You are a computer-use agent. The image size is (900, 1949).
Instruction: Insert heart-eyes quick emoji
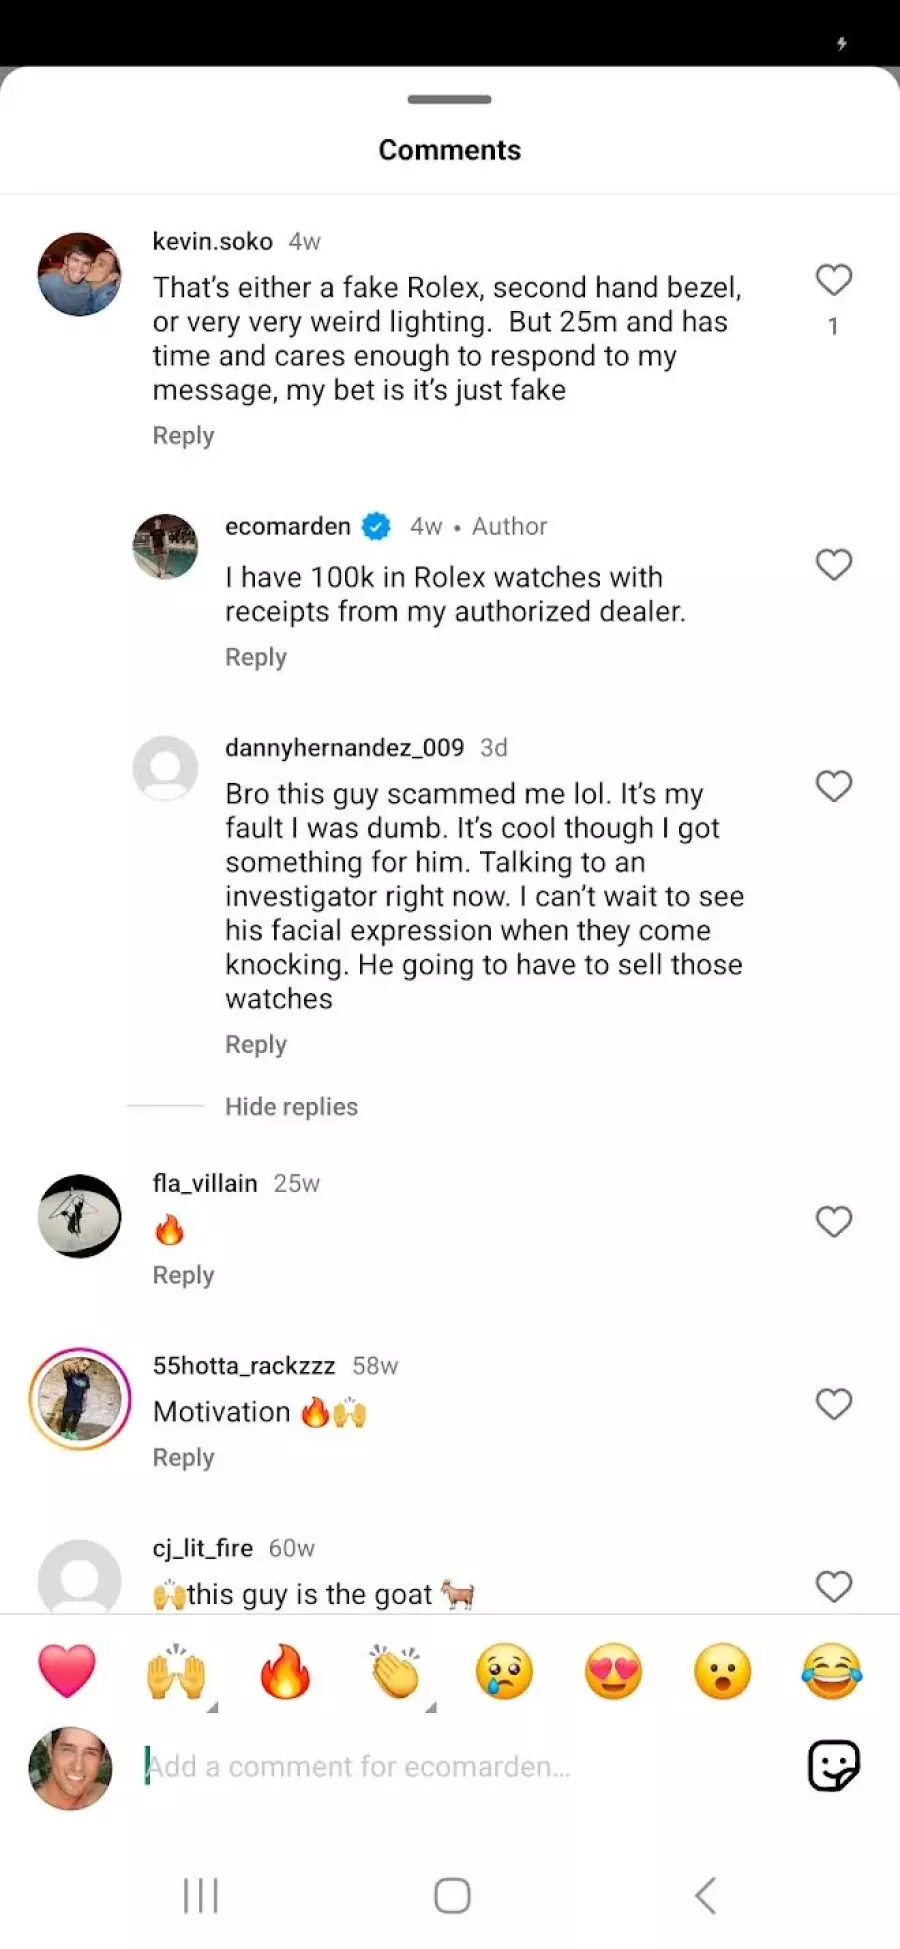tap(613, 1671)
